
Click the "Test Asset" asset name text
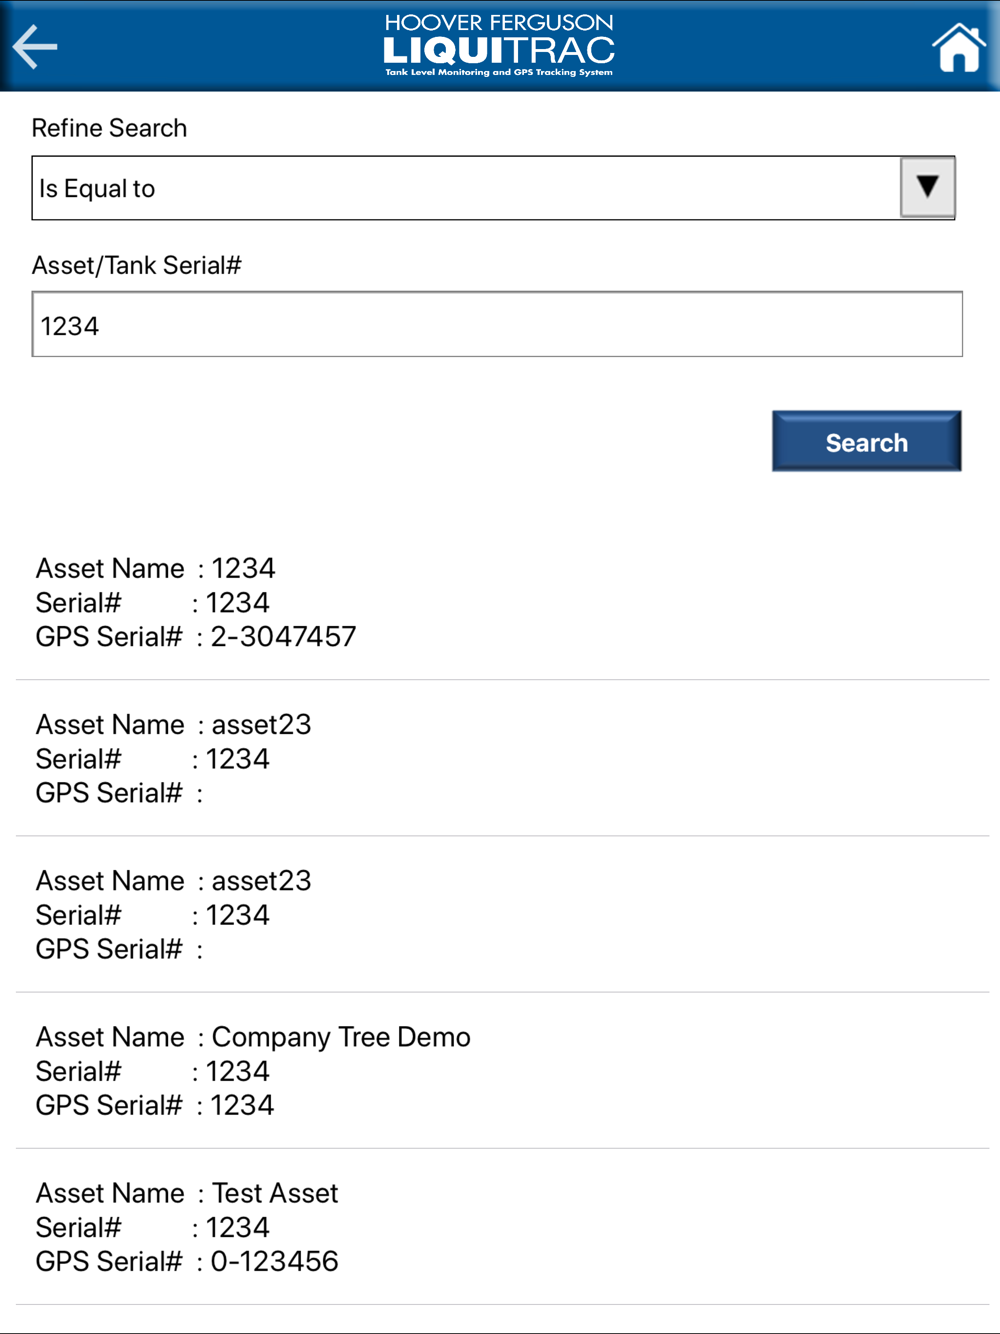(275, 1193)
